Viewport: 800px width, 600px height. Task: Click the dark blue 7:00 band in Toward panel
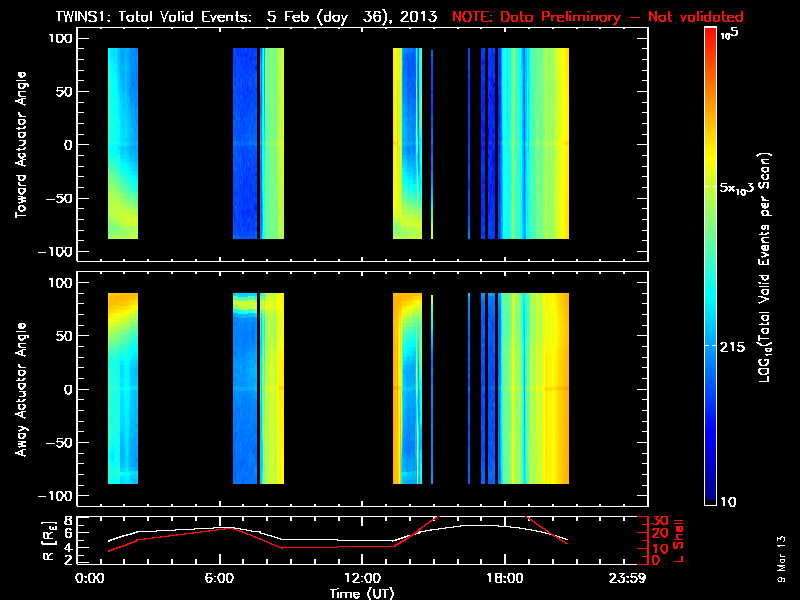click(x=245, y=143)
